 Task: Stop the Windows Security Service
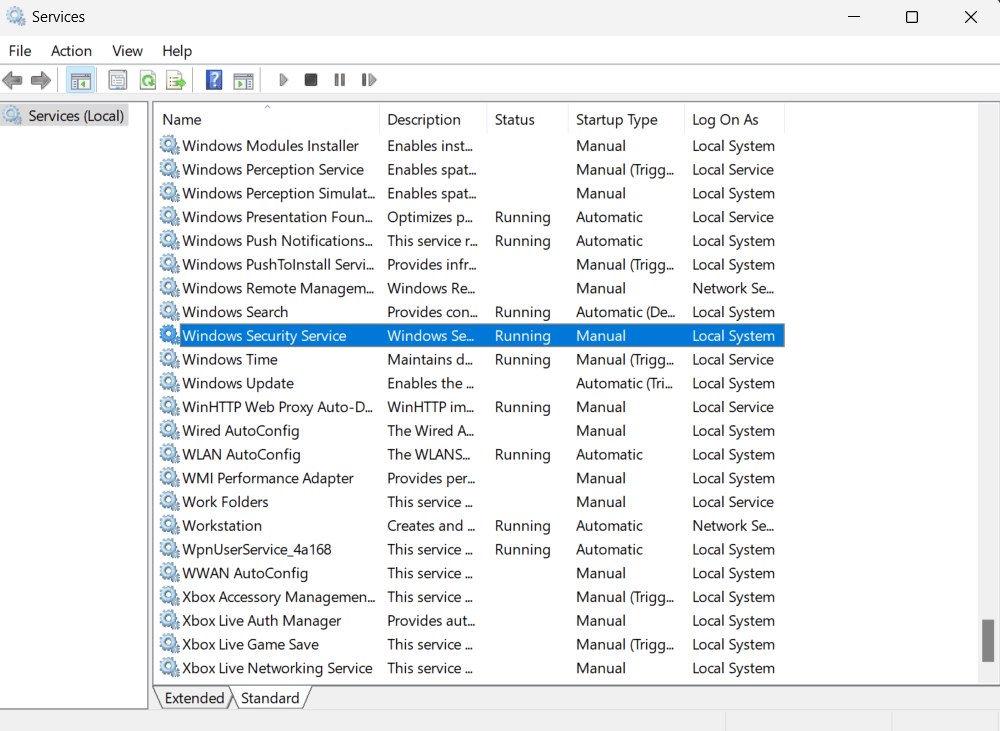tap(311, 80)
